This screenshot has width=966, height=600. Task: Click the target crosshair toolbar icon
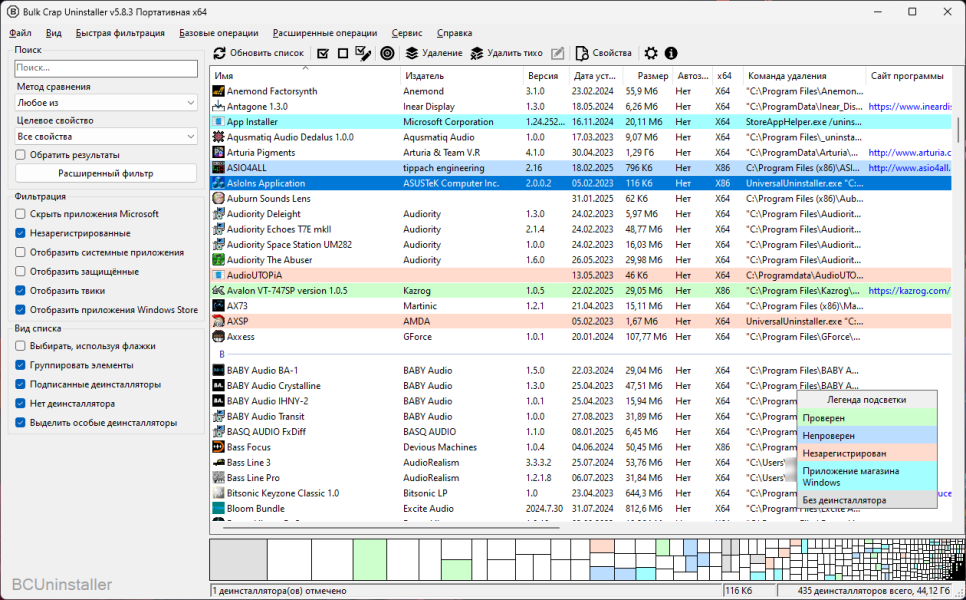pos(387,54)
